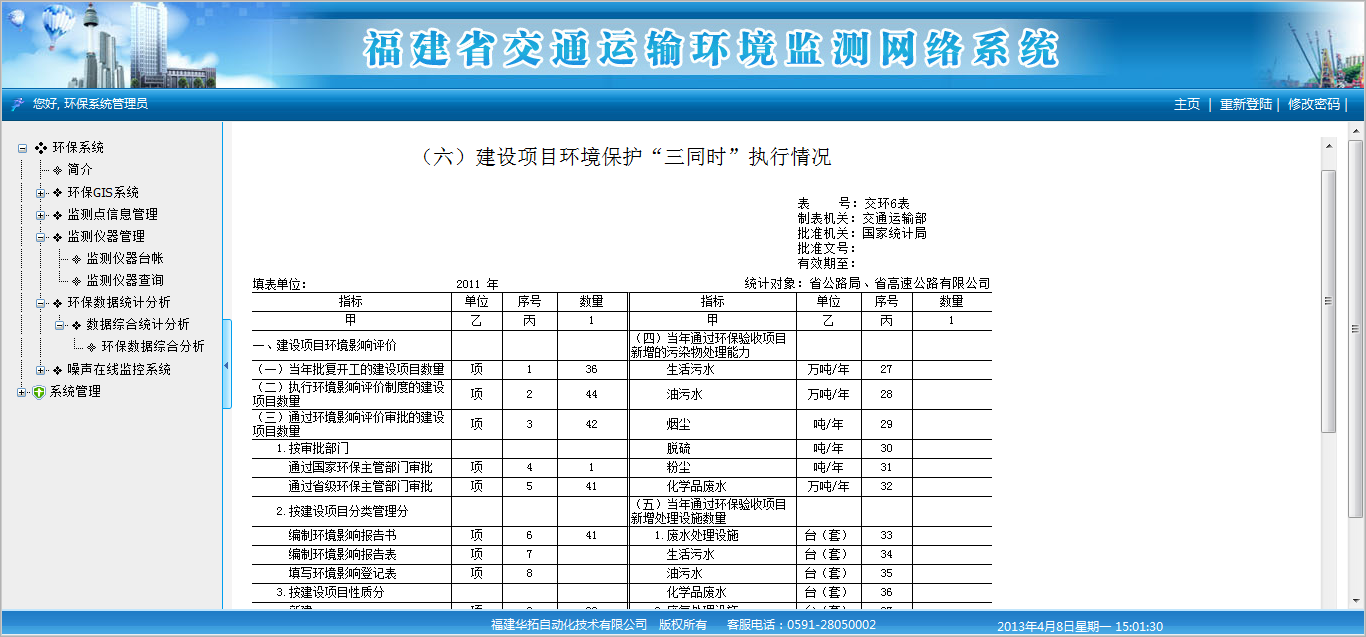Viewport: 1366px width, 637px height.
Task: Go to 主页 in the top bar
Action: coord(1187,104)
